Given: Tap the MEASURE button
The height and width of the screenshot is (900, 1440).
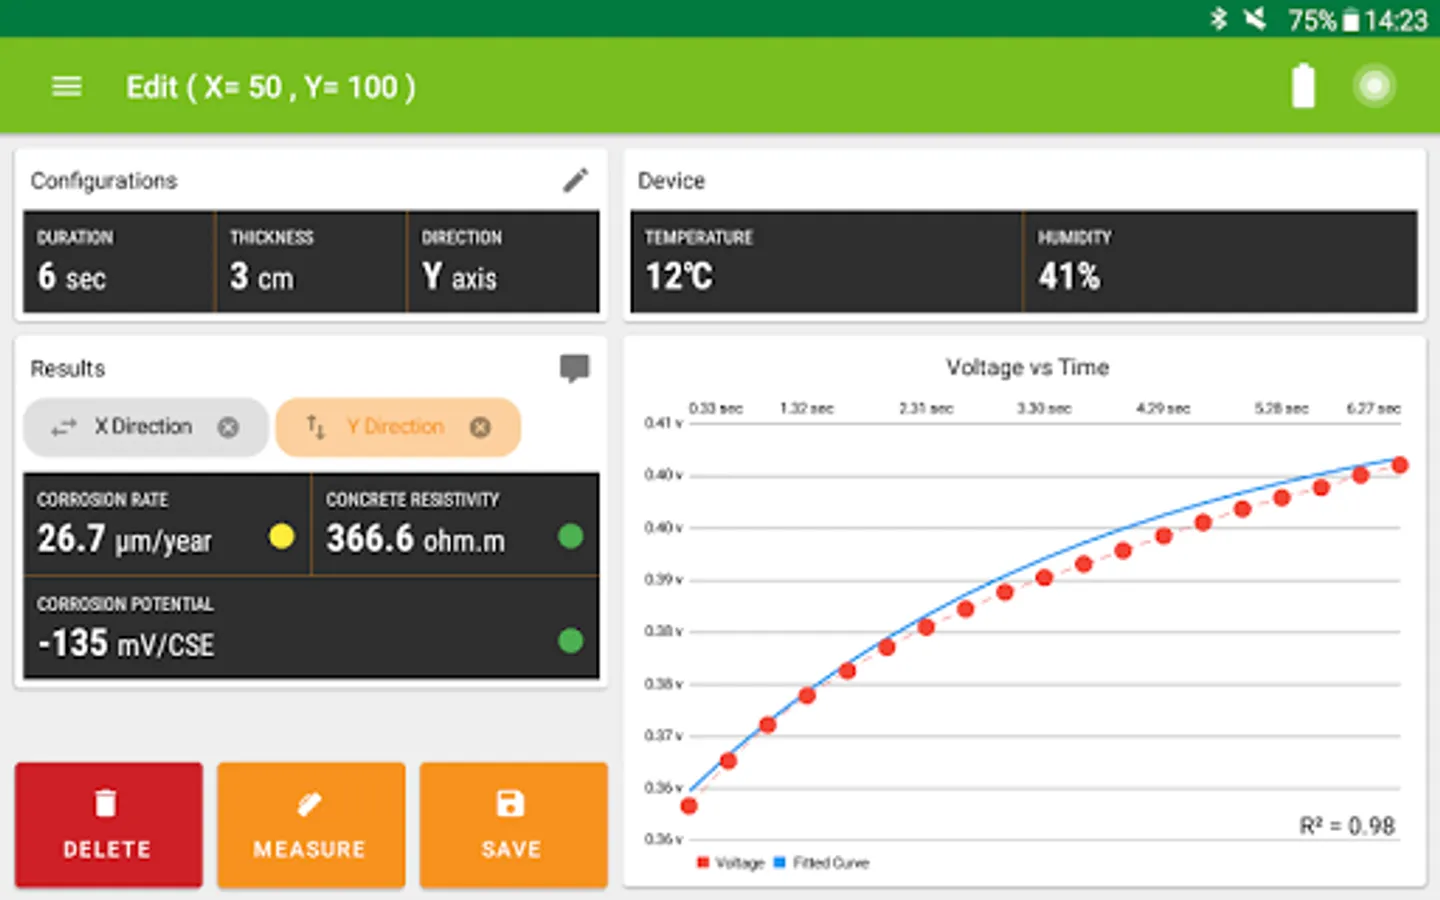Looking at the screenshot, I should [311, 825].
